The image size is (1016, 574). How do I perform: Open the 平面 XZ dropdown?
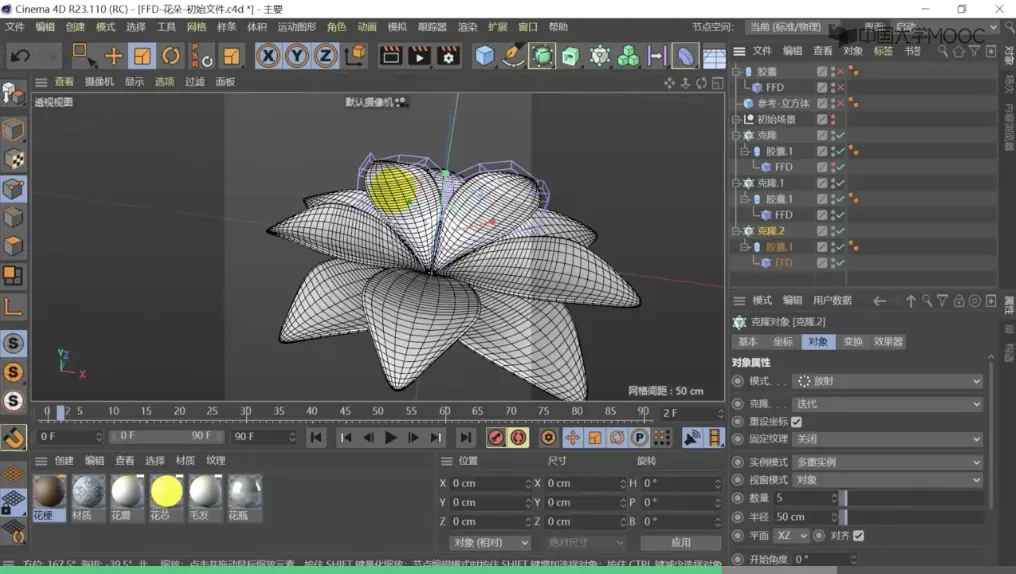click(x=790, y=535)
